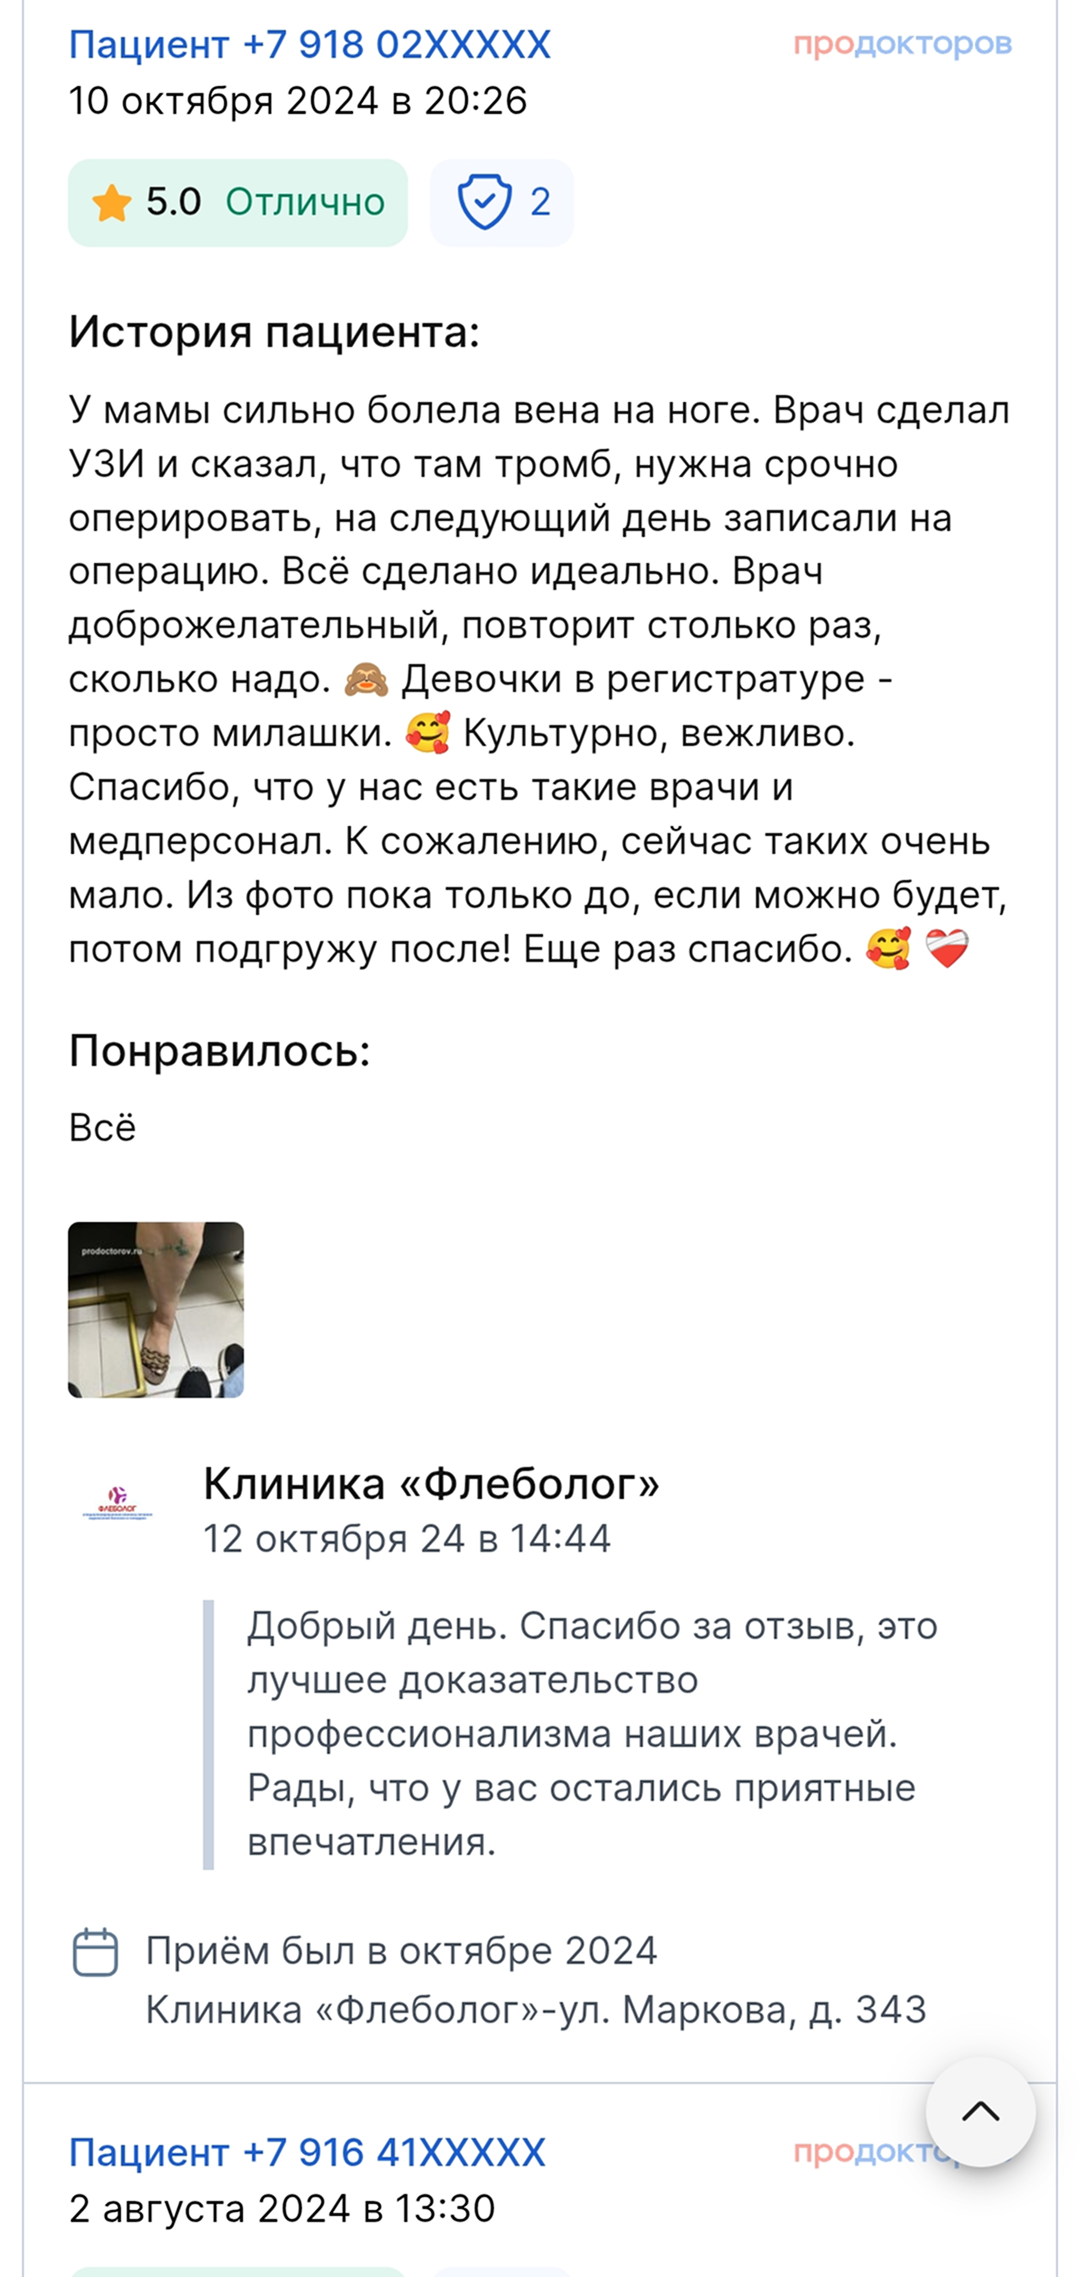Click the see-no-evil monkey emoji in the review
1080x2277 pixels.
tap(366, 680)
